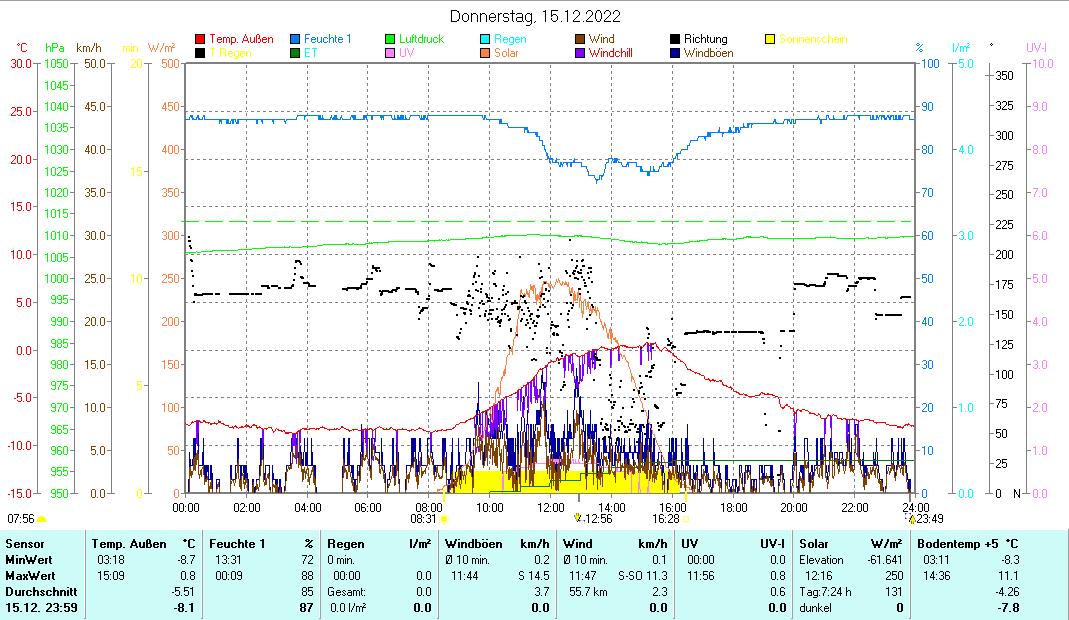Click the sun icon beside 07:56
Viewport: 1069px width, 620px height.
42,520
